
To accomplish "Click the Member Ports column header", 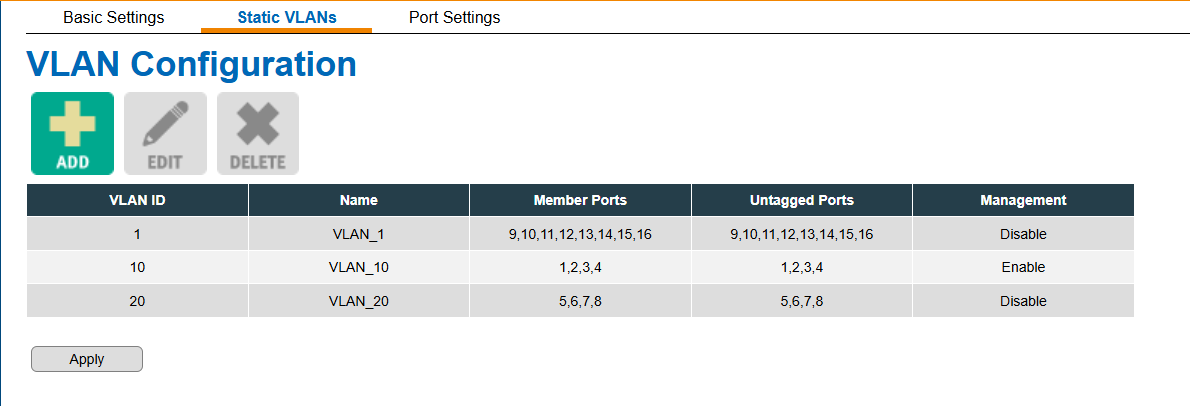I will 581,200.
